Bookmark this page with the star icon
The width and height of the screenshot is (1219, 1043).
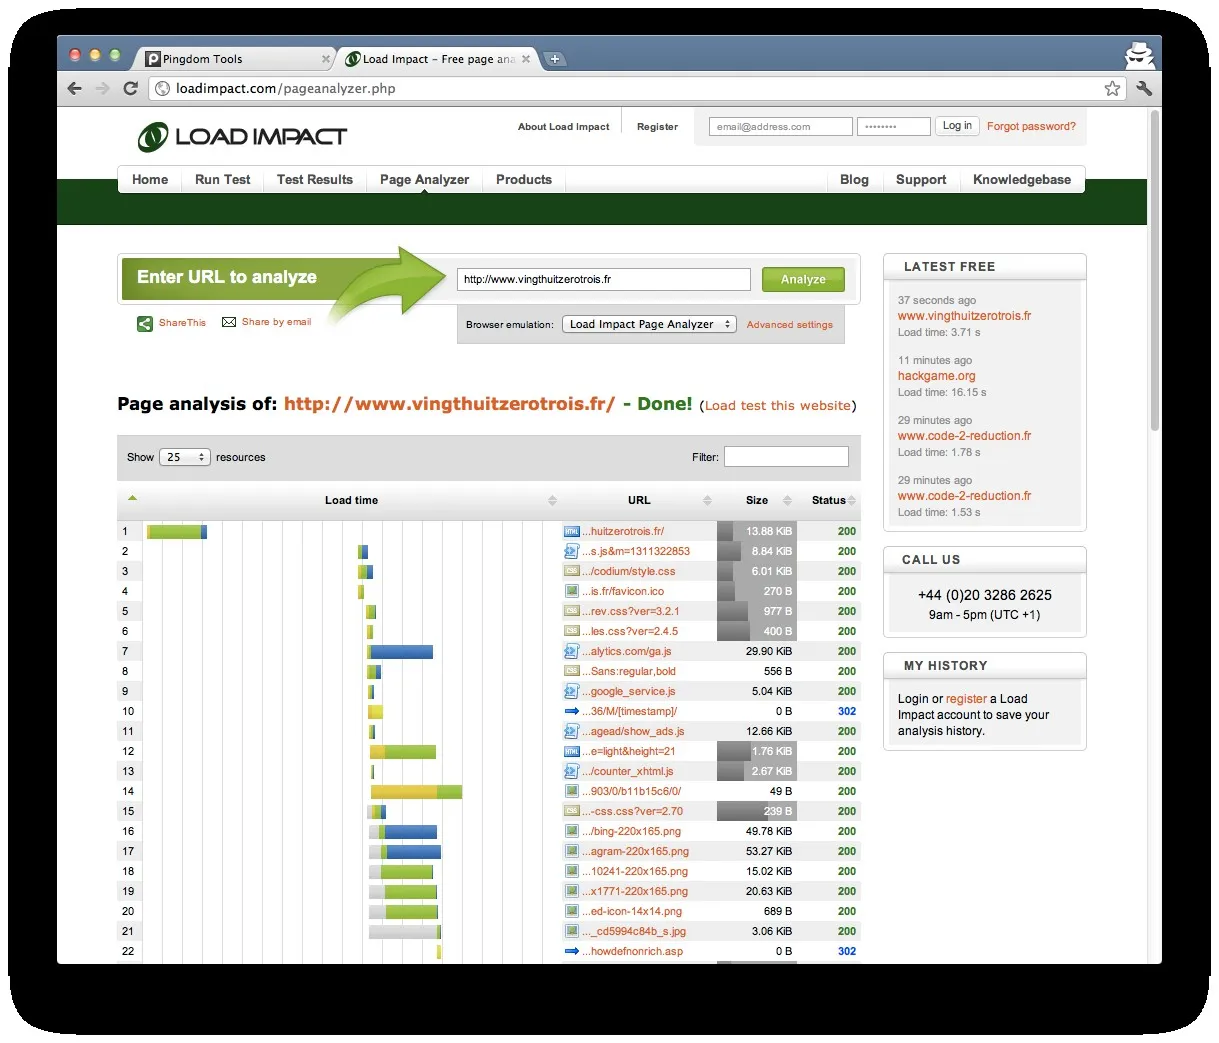tap(1112, 88)
